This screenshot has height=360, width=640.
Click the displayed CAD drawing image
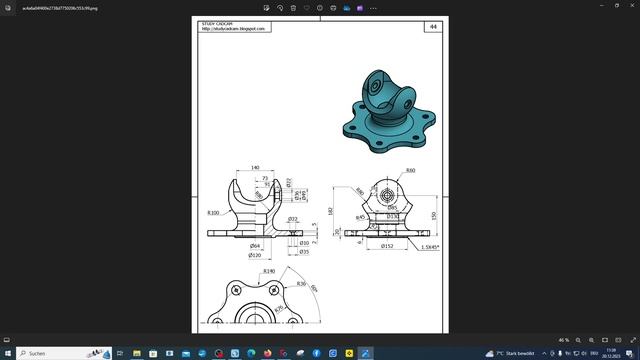tap(320, 175)
